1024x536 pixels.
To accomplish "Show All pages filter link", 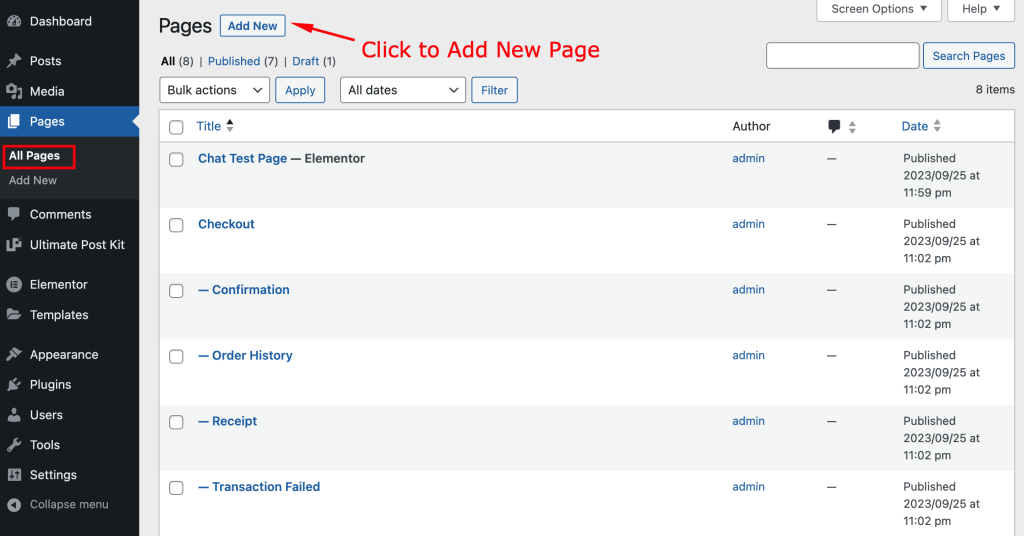I will (x=168, y=61).
